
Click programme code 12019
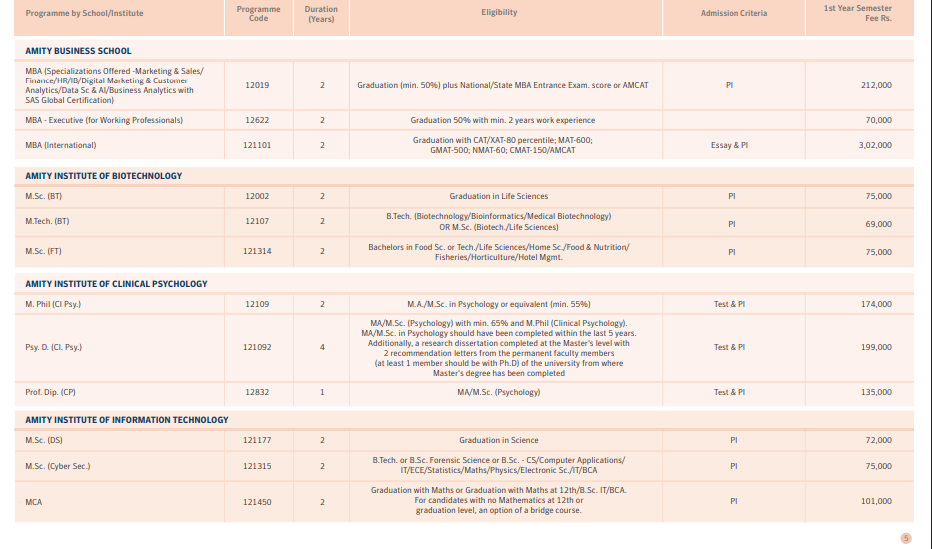pos(257,86)
